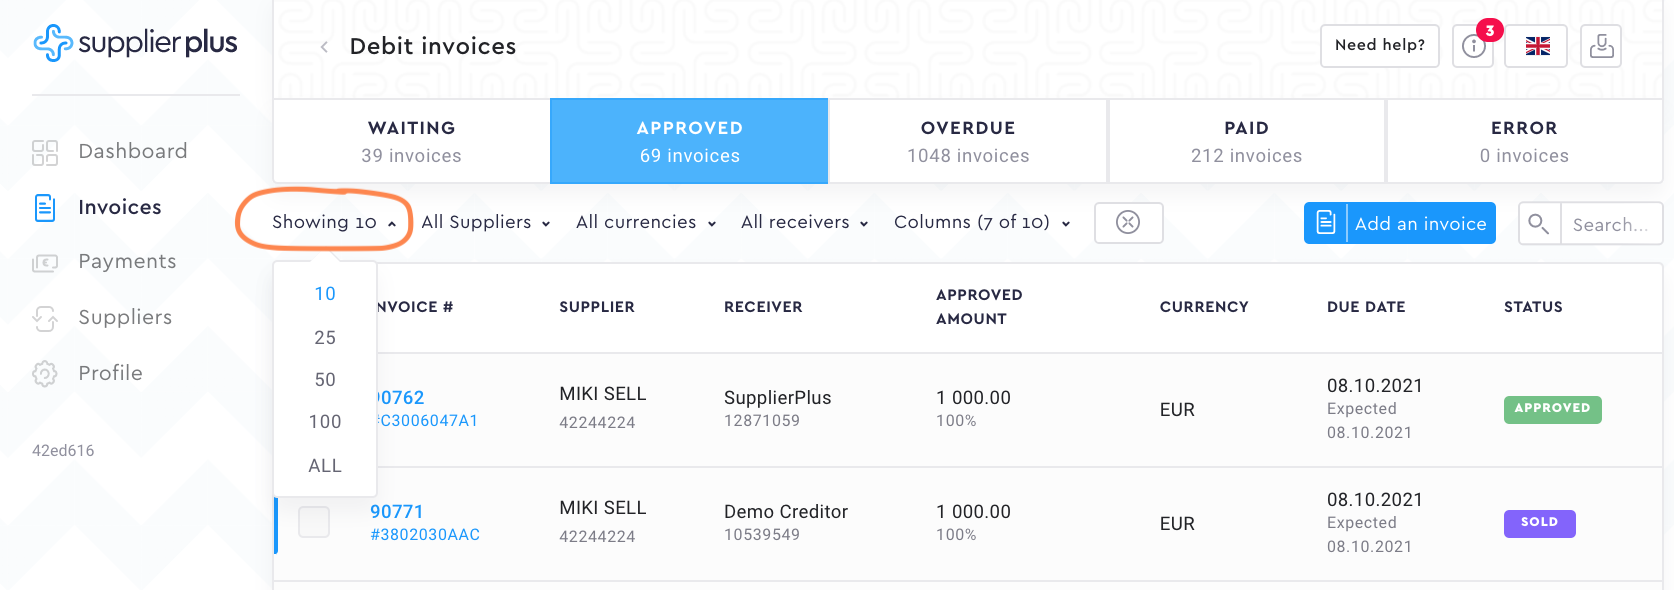Open the info notifications icon

[1473, 47]
